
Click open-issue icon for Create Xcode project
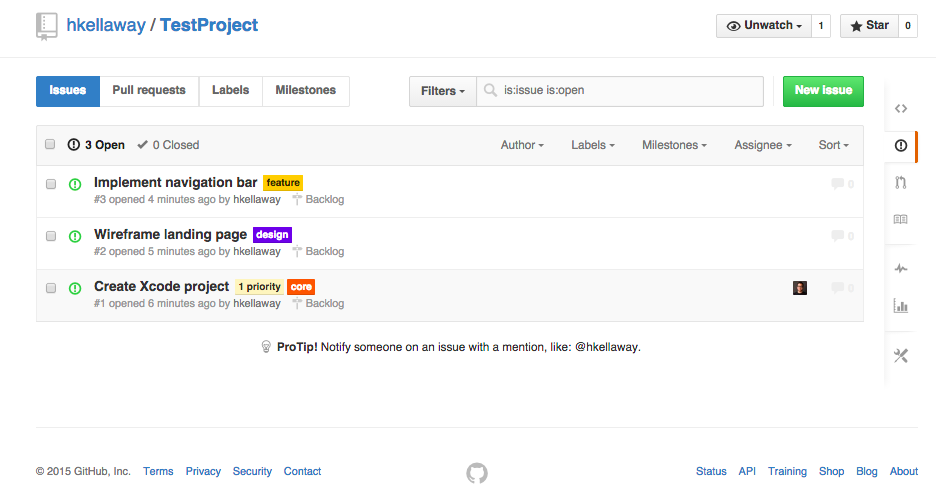[75, 288]
